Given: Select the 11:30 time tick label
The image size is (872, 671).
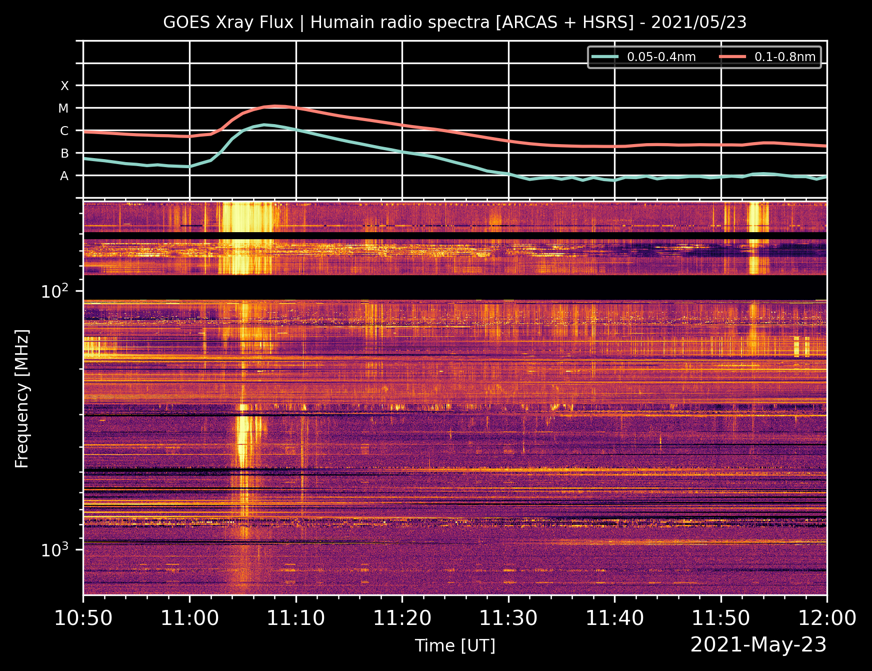Looking at the screenshot, I should click(509, 620).
